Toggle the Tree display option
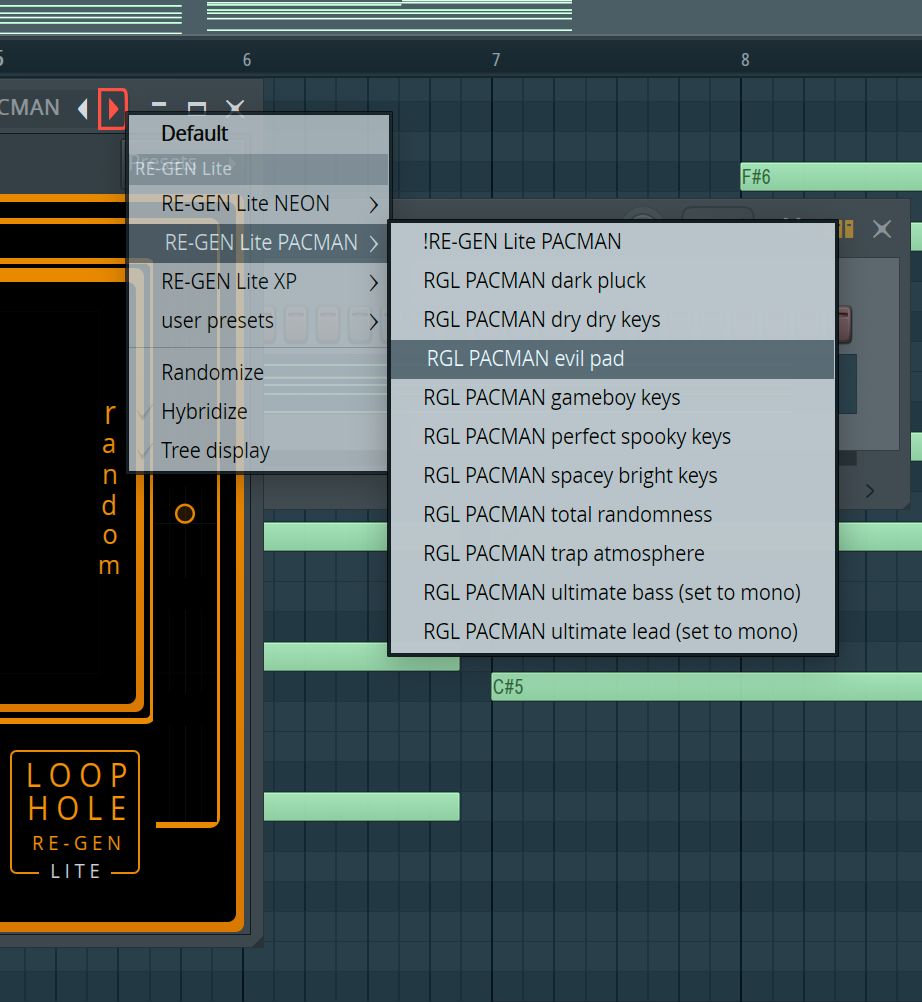 [x=215, y=450]
